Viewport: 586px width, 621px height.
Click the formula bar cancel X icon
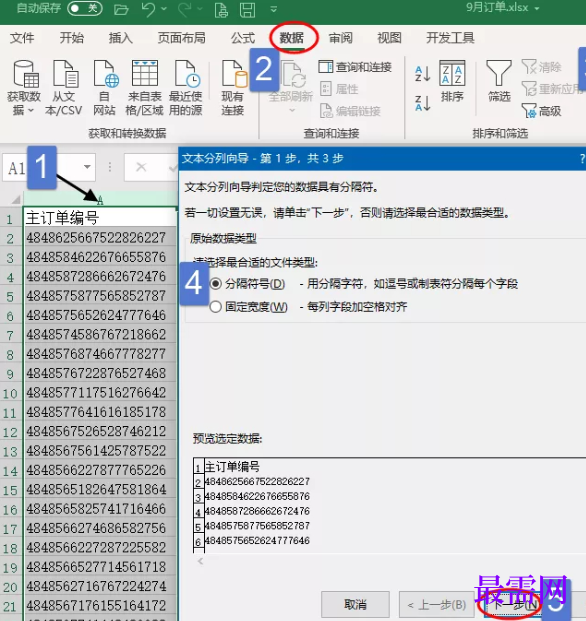pos(141,167)
